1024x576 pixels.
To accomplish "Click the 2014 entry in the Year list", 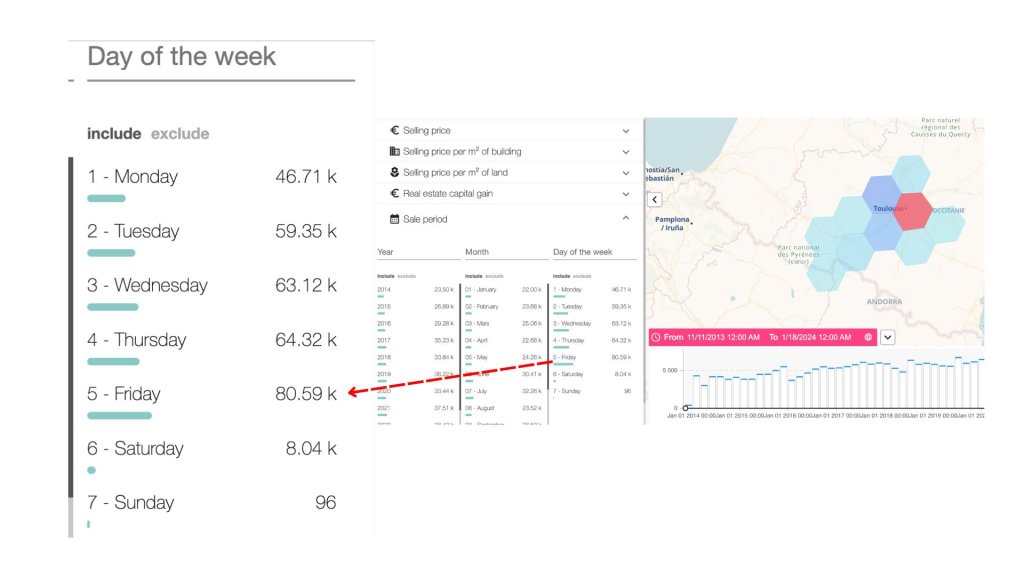I will click(x=384, y=289).
